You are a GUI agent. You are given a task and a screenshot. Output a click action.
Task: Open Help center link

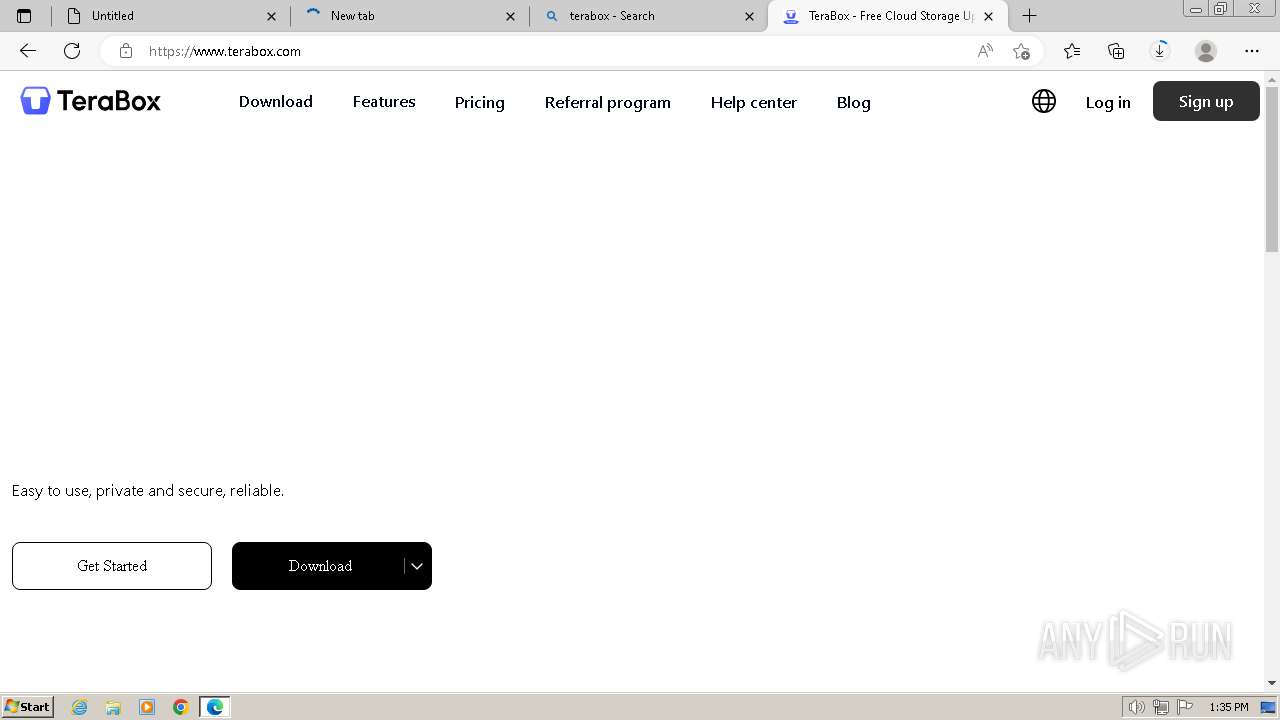coord(754,102)
